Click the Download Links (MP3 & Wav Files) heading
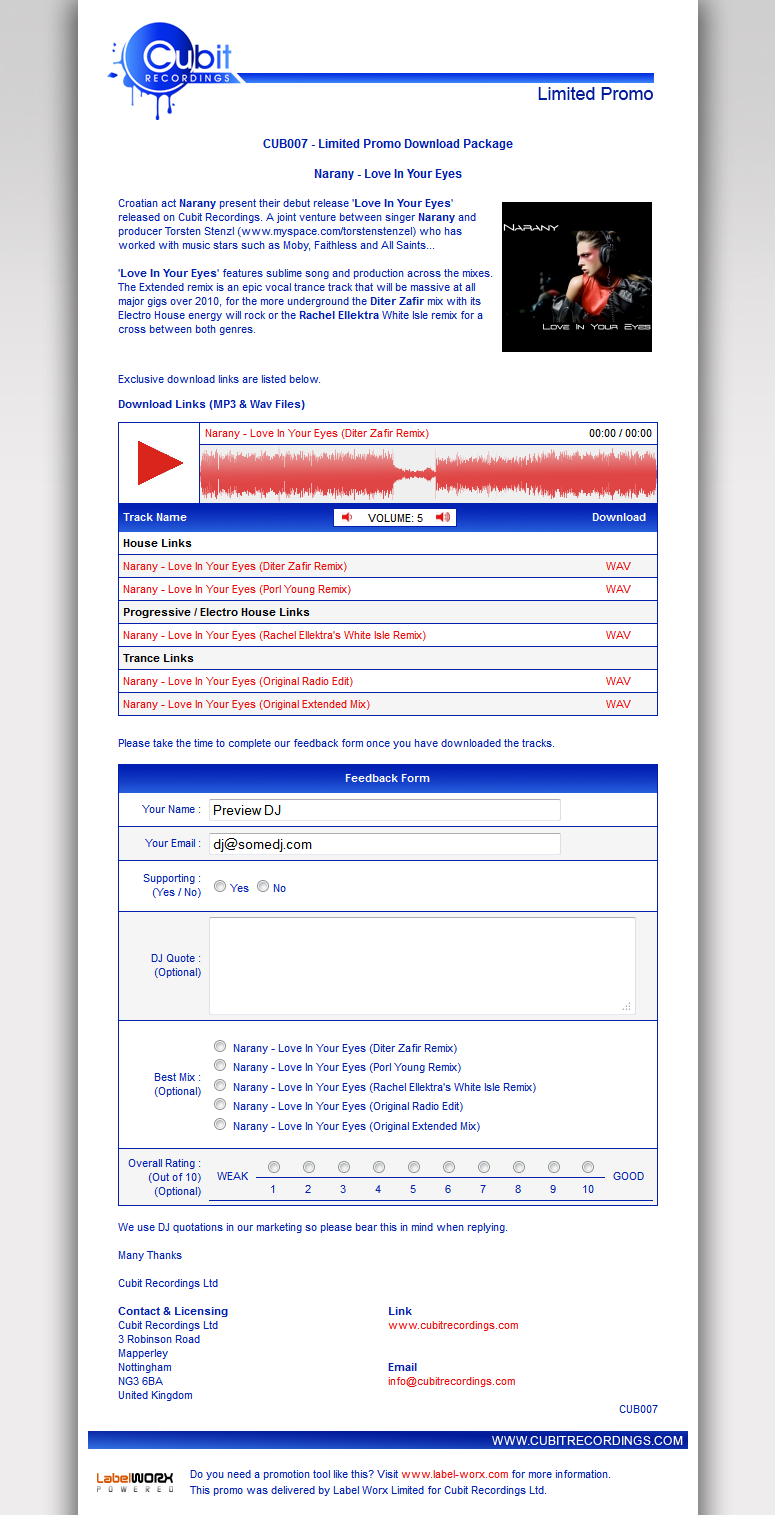 tap(211, 404)
